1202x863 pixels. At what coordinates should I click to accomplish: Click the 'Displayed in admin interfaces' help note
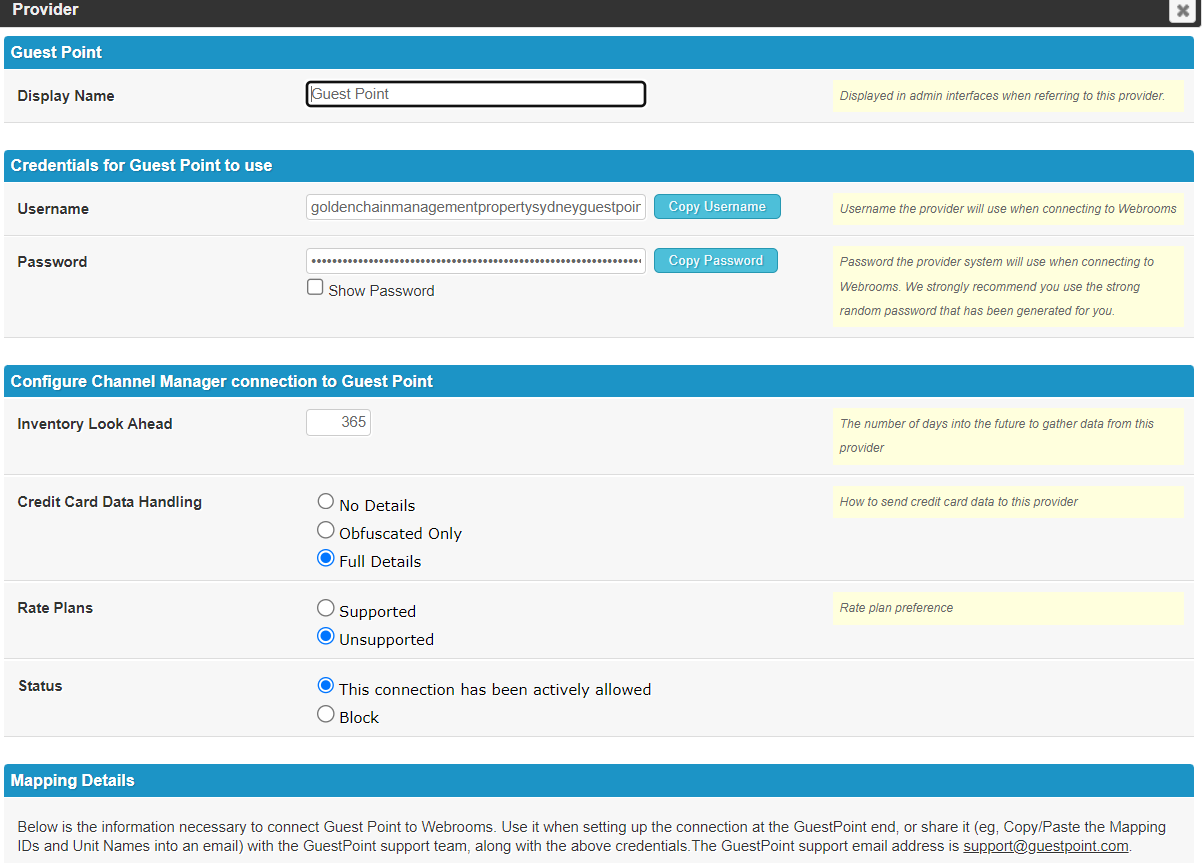[x=1008, y=96]
